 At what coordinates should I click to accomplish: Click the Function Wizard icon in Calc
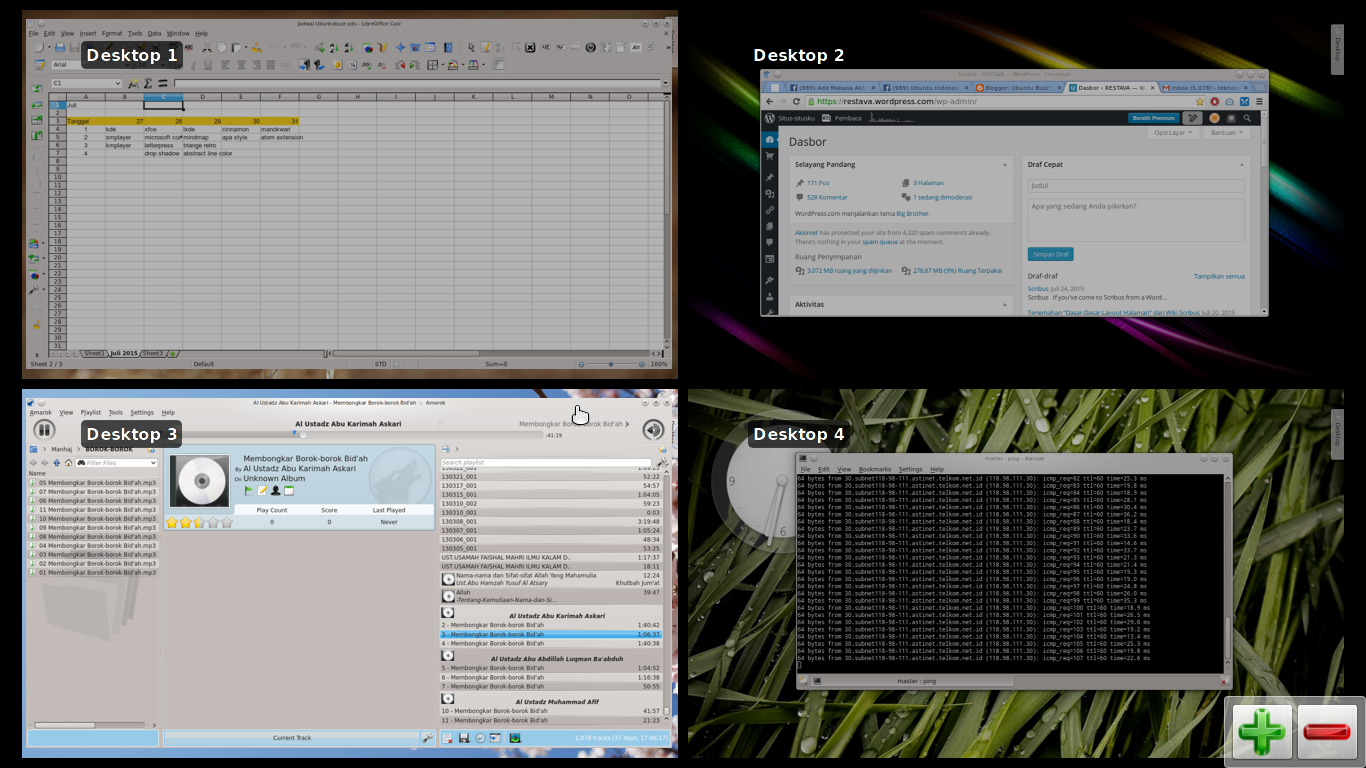pyautogui.click(x=133, y=83)
